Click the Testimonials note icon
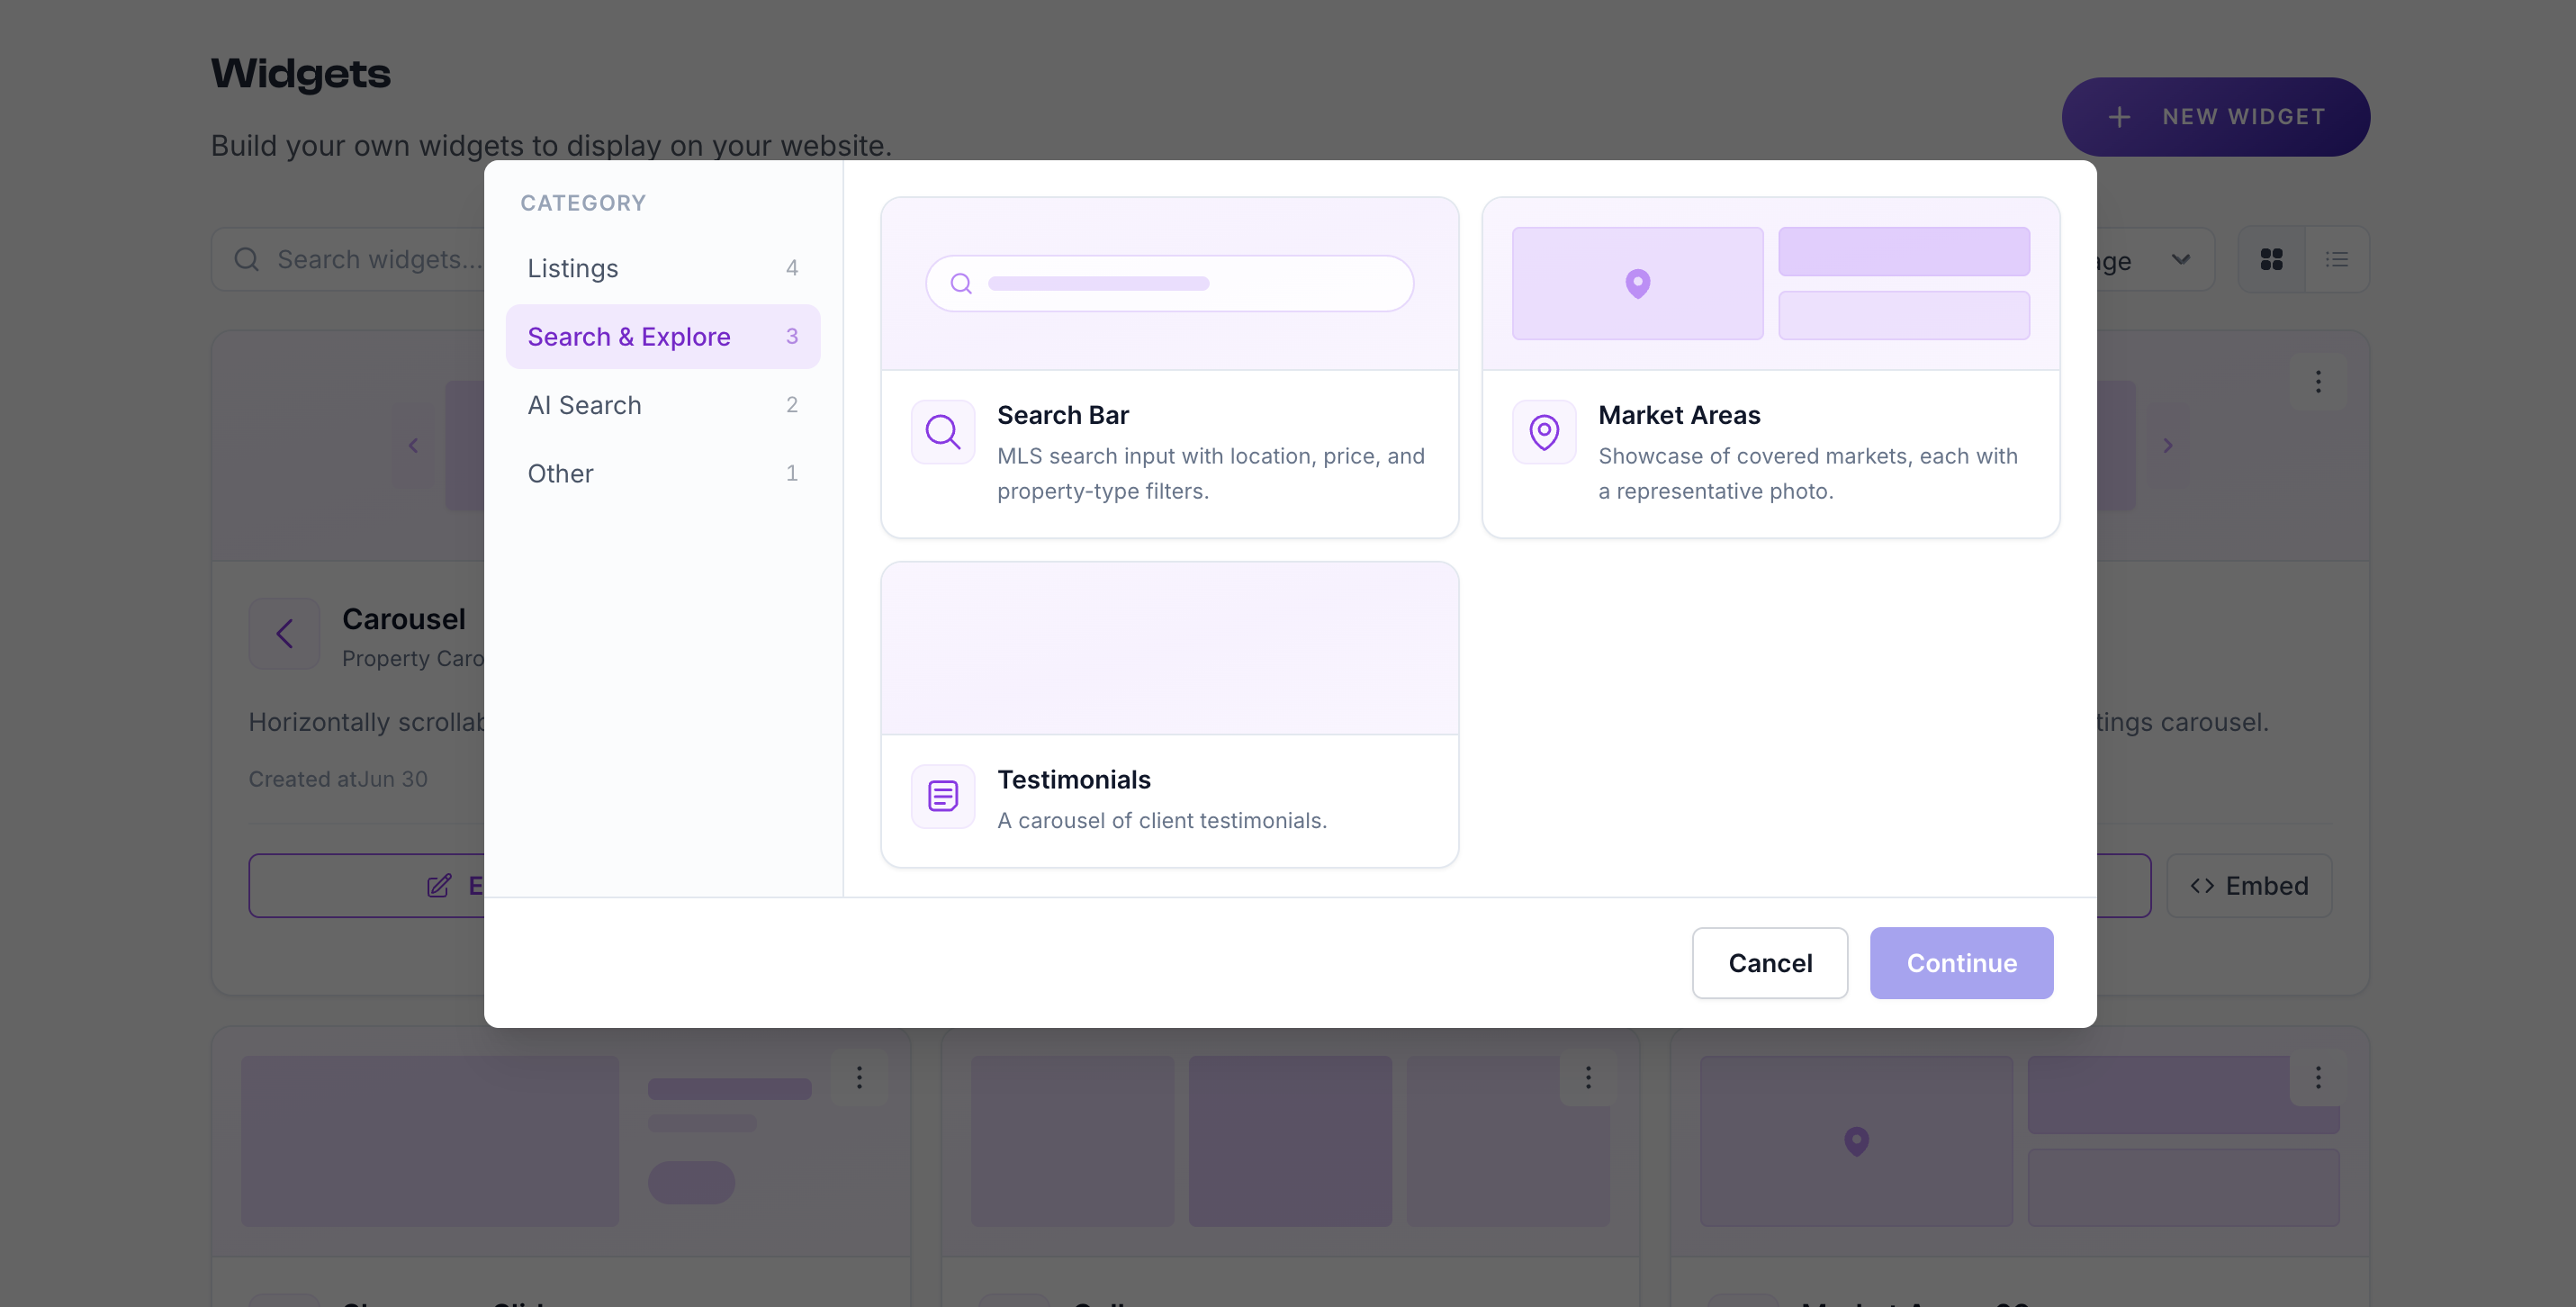Viewport: 2576px width, 1307px height. pyautogui.click(x=942, y=797)
